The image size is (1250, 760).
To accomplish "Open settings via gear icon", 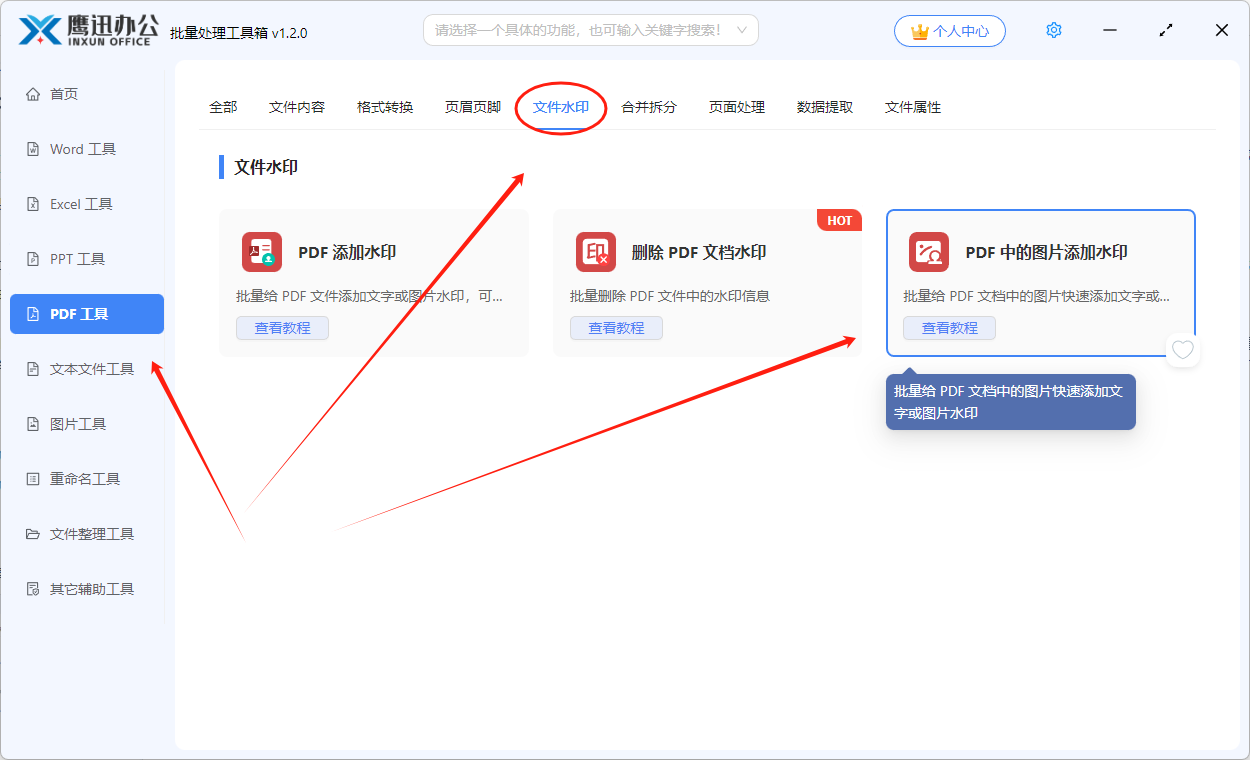I will pos(1053,30).
